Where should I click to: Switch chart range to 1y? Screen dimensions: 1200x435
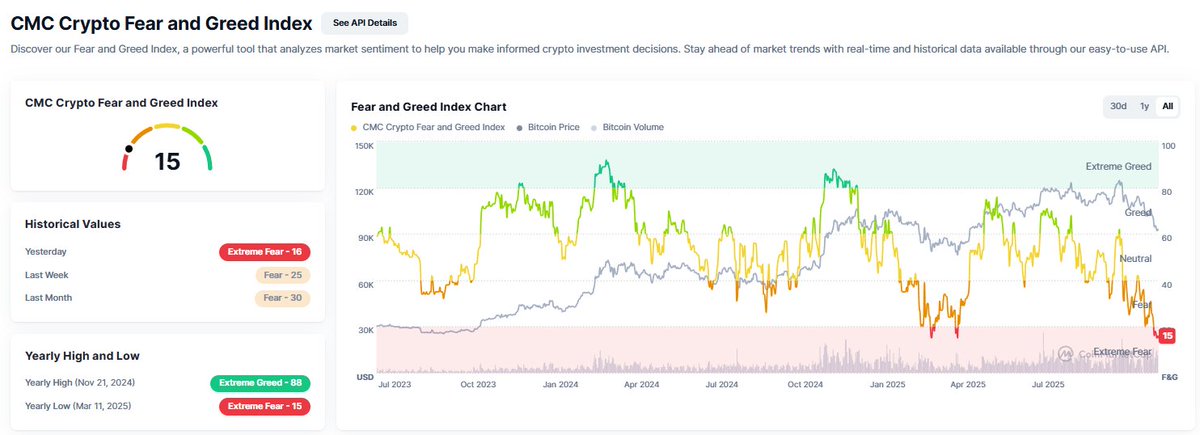[x=1144, y=106]
